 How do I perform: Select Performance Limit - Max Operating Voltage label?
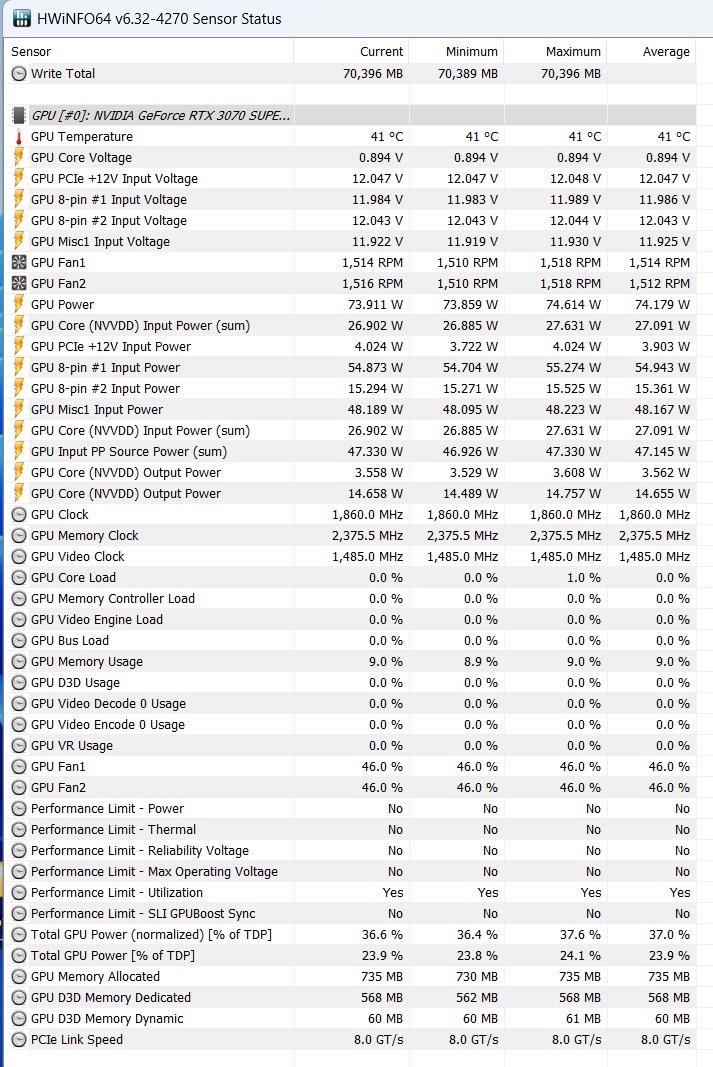(x=154, y=872)
